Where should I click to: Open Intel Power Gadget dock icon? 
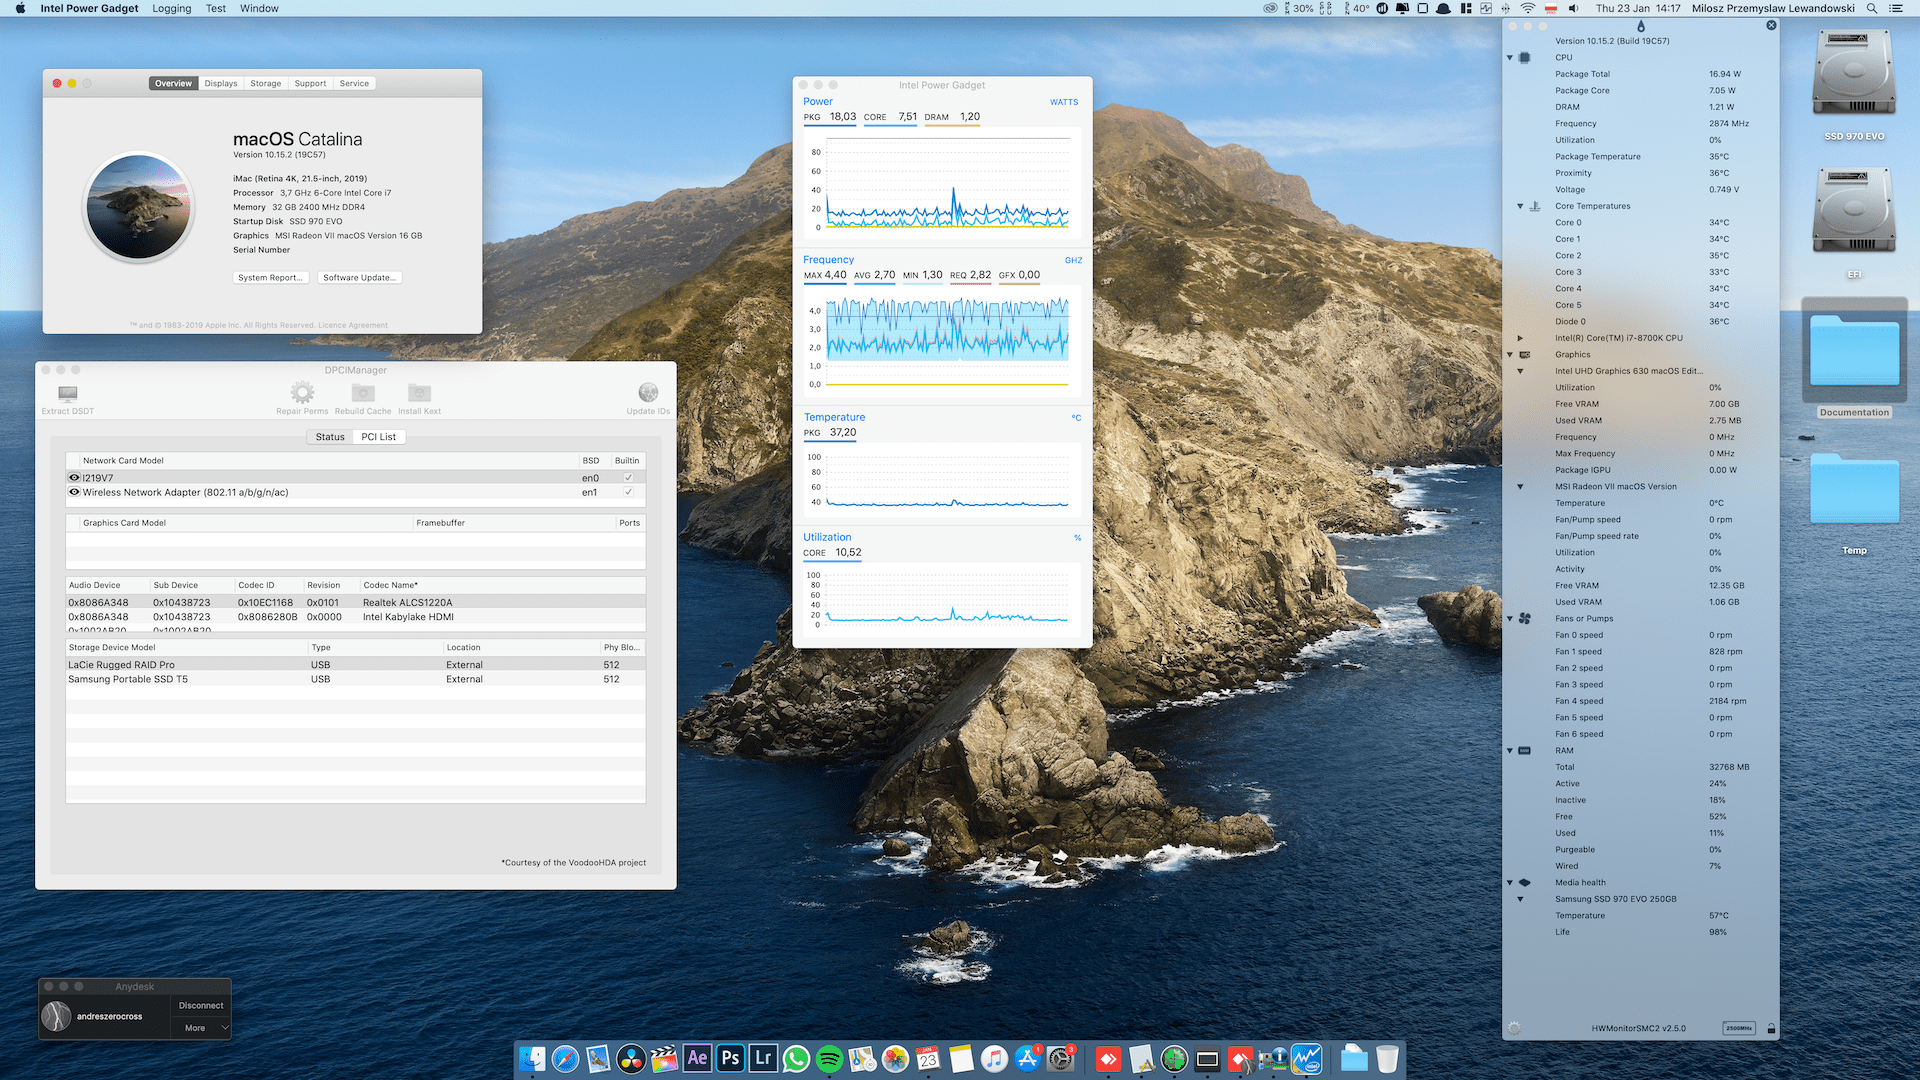pos(1306,1058)
